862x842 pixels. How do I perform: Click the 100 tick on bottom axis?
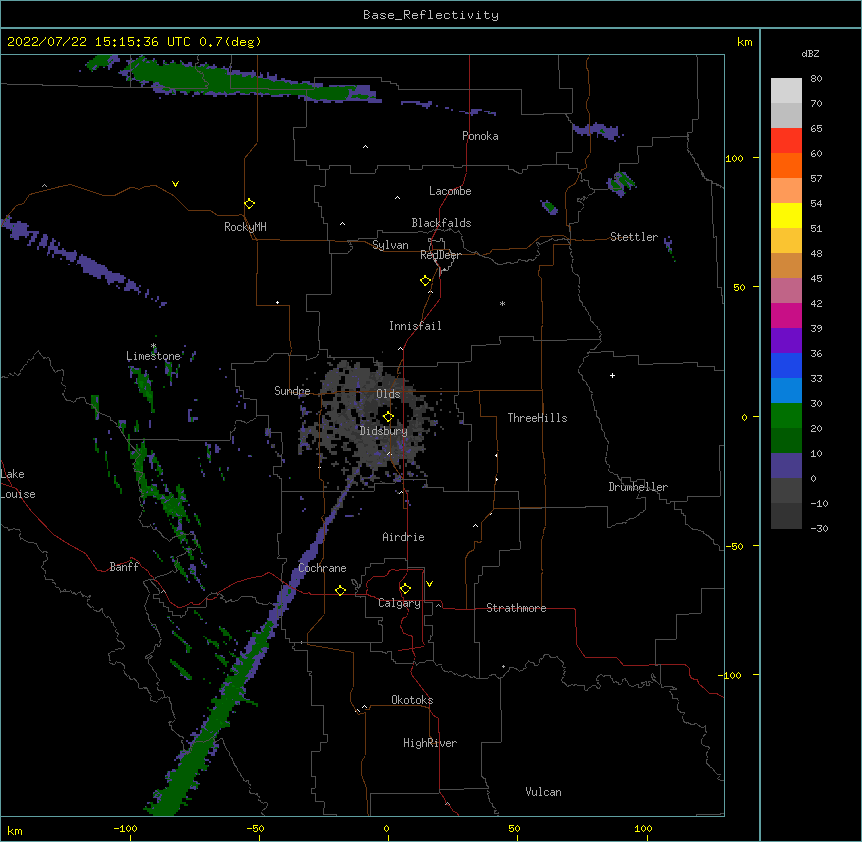[643, 828]
